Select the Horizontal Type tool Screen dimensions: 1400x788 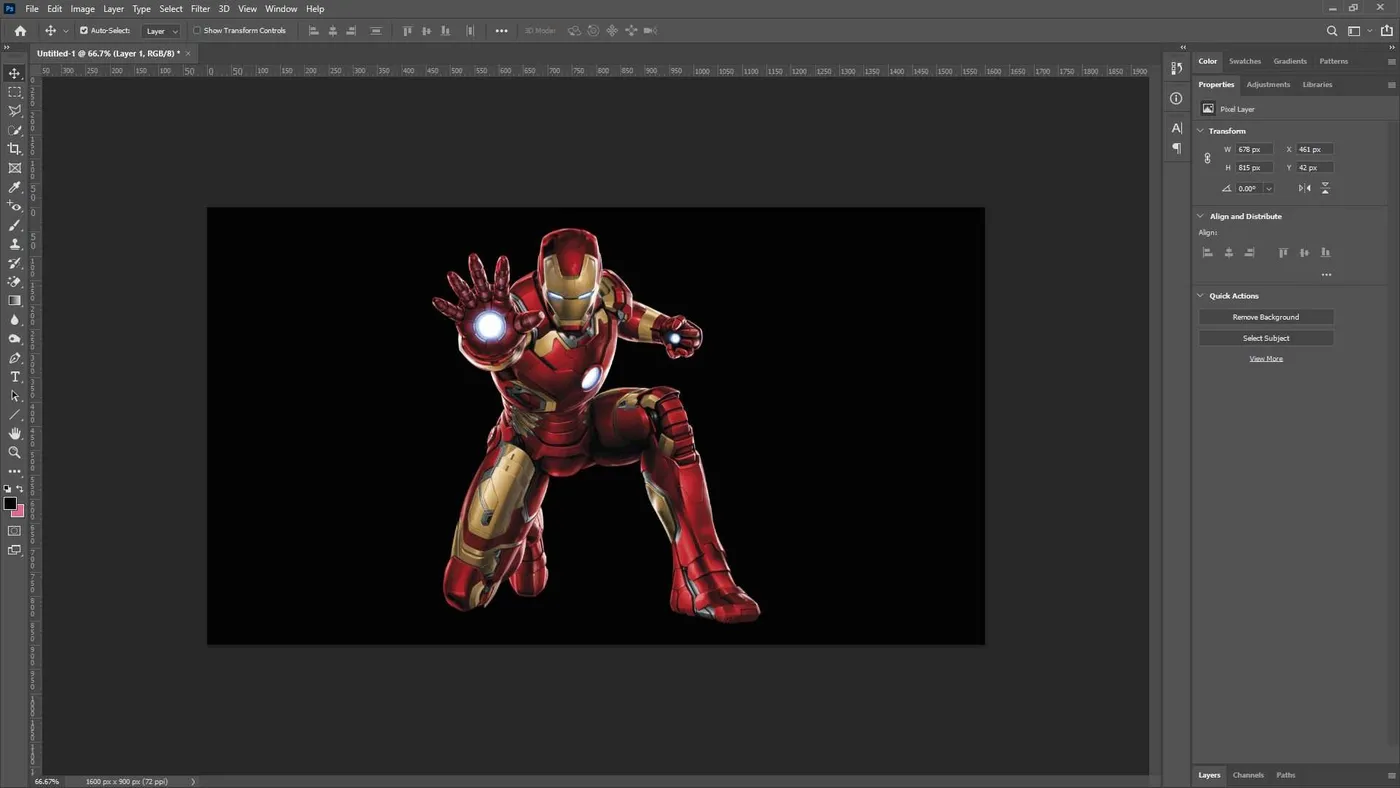point(15,377)
